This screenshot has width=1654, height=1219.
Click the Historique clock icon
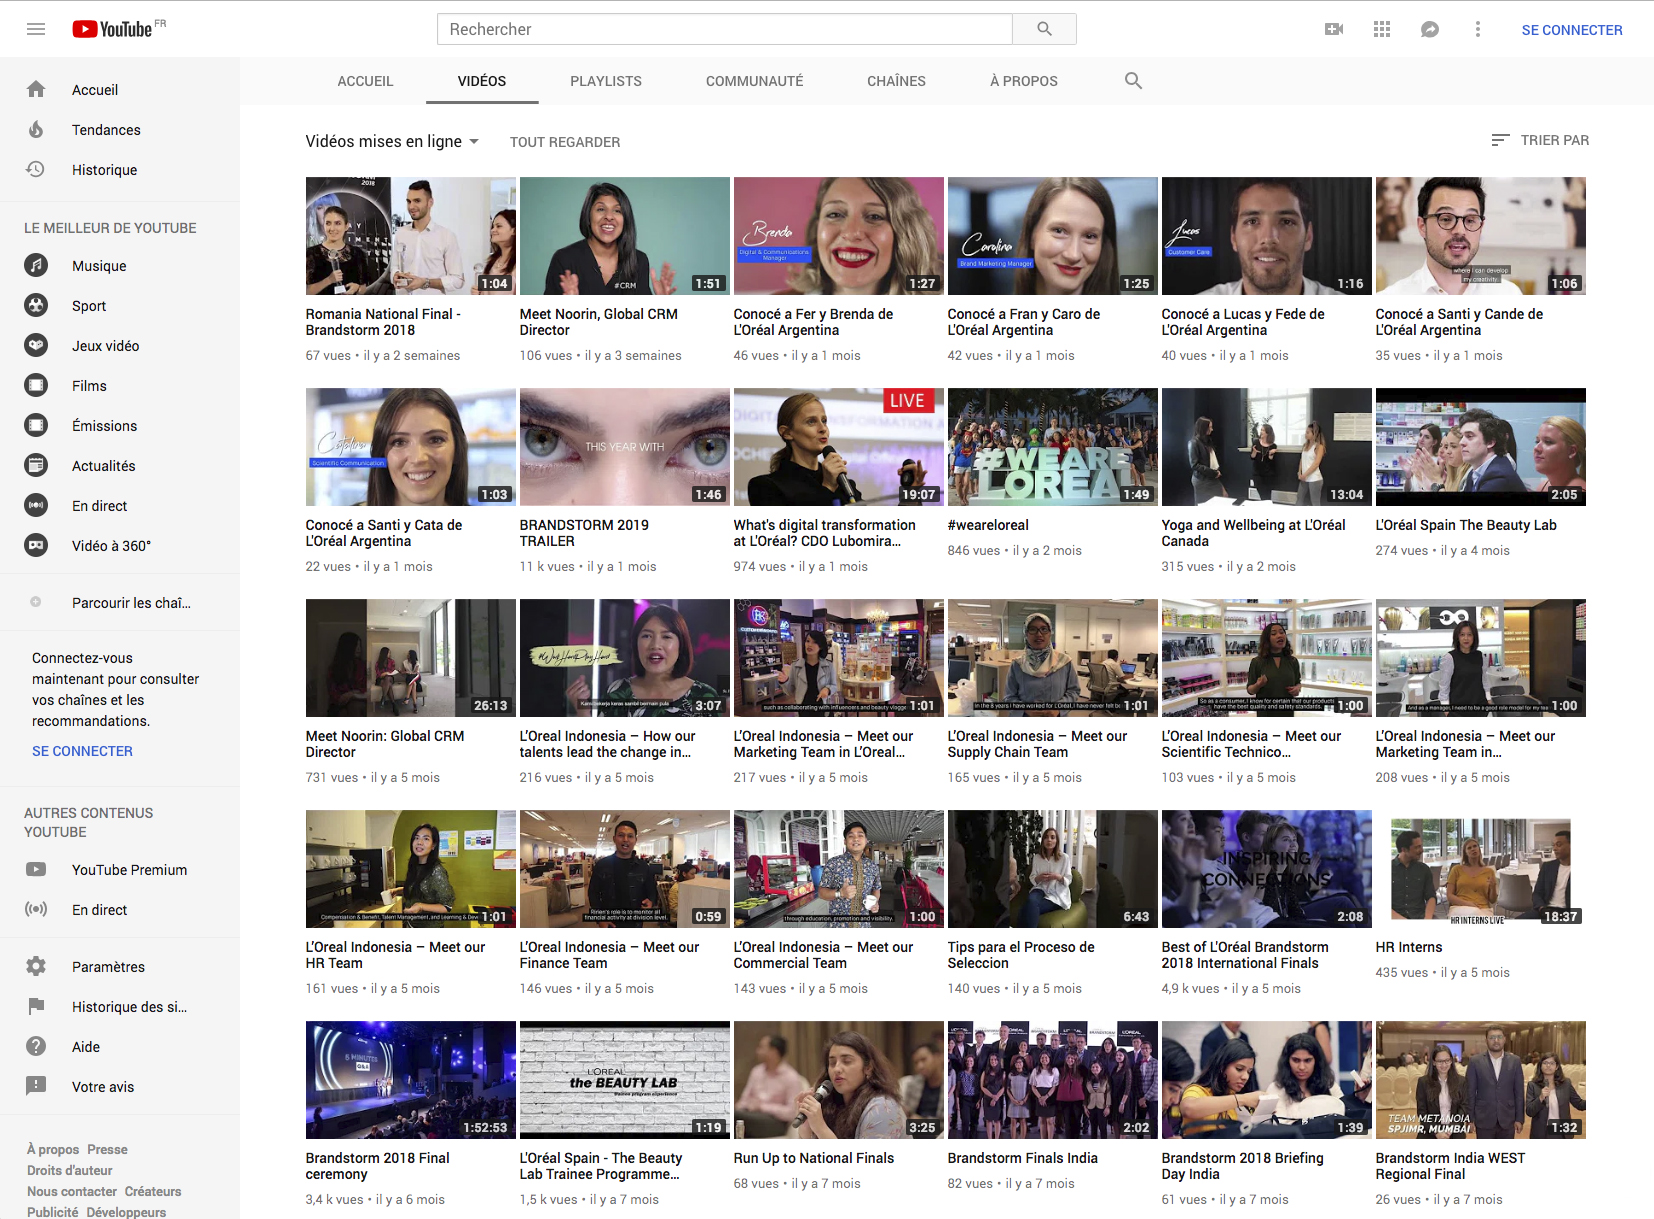point(36,169)
